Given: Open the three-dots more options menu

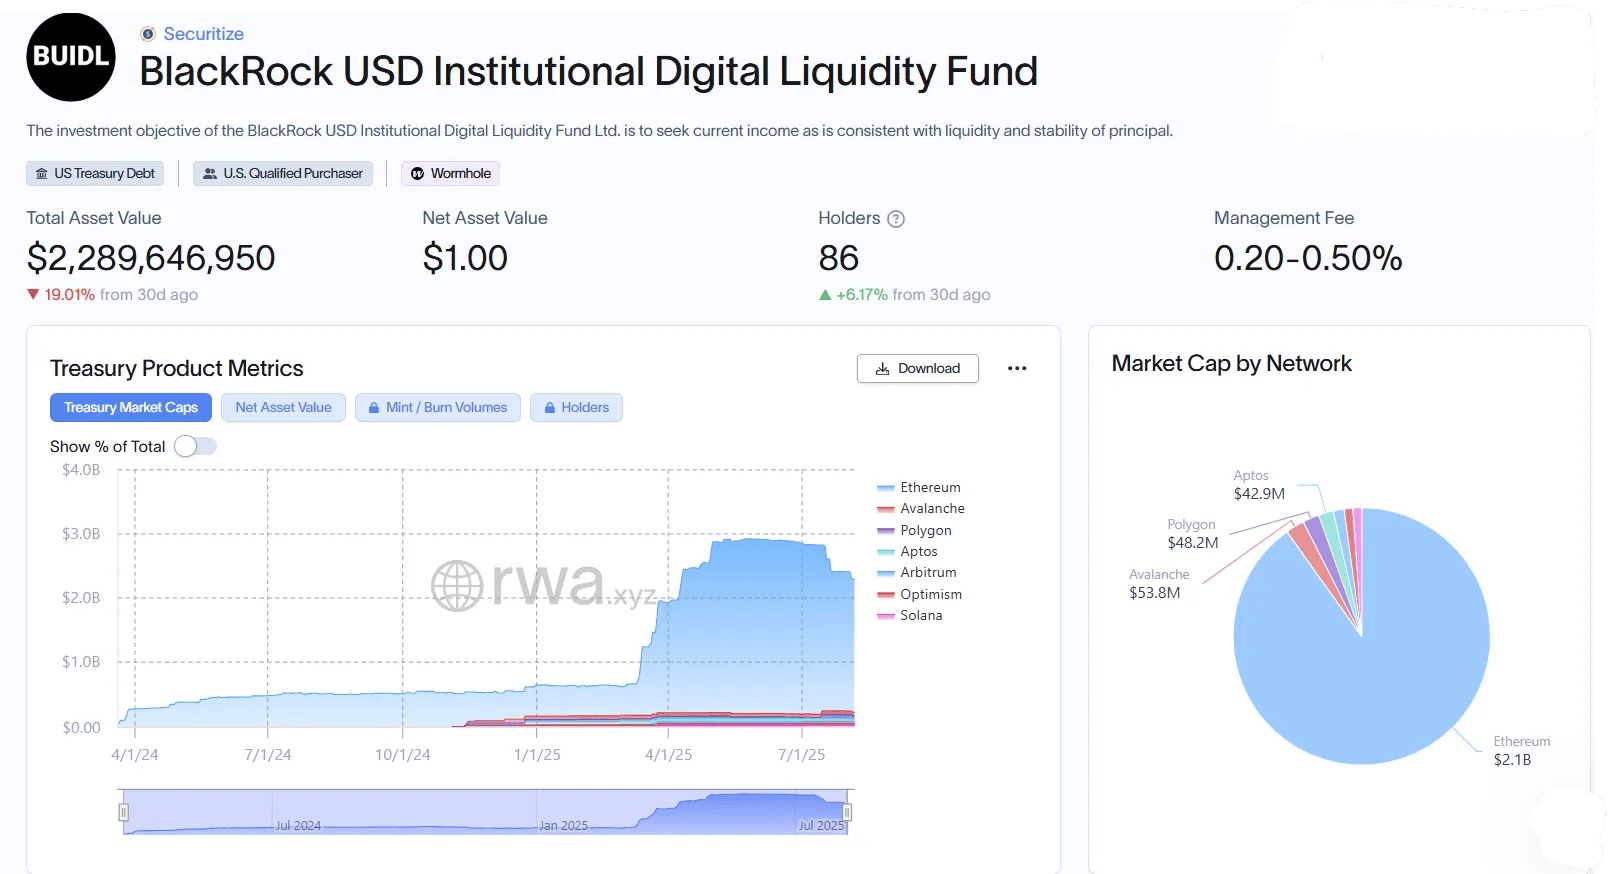Looking at the screenshot, I should 1017,368.
